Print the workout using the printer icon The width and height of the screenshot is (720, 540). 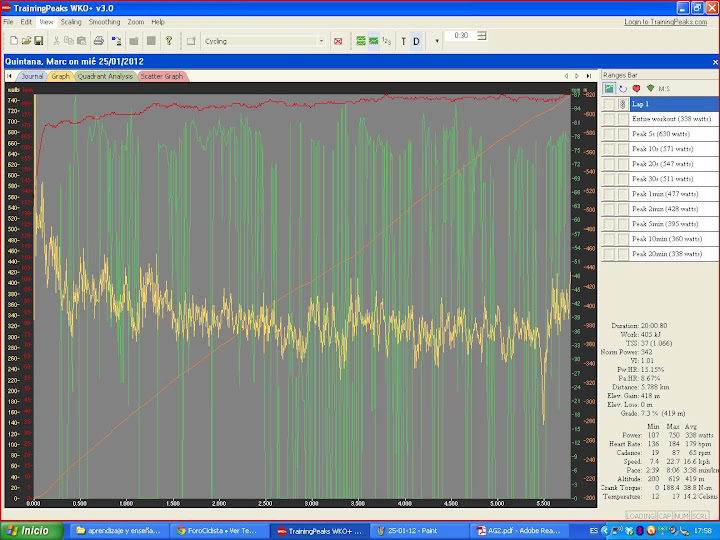pos(99,41)
